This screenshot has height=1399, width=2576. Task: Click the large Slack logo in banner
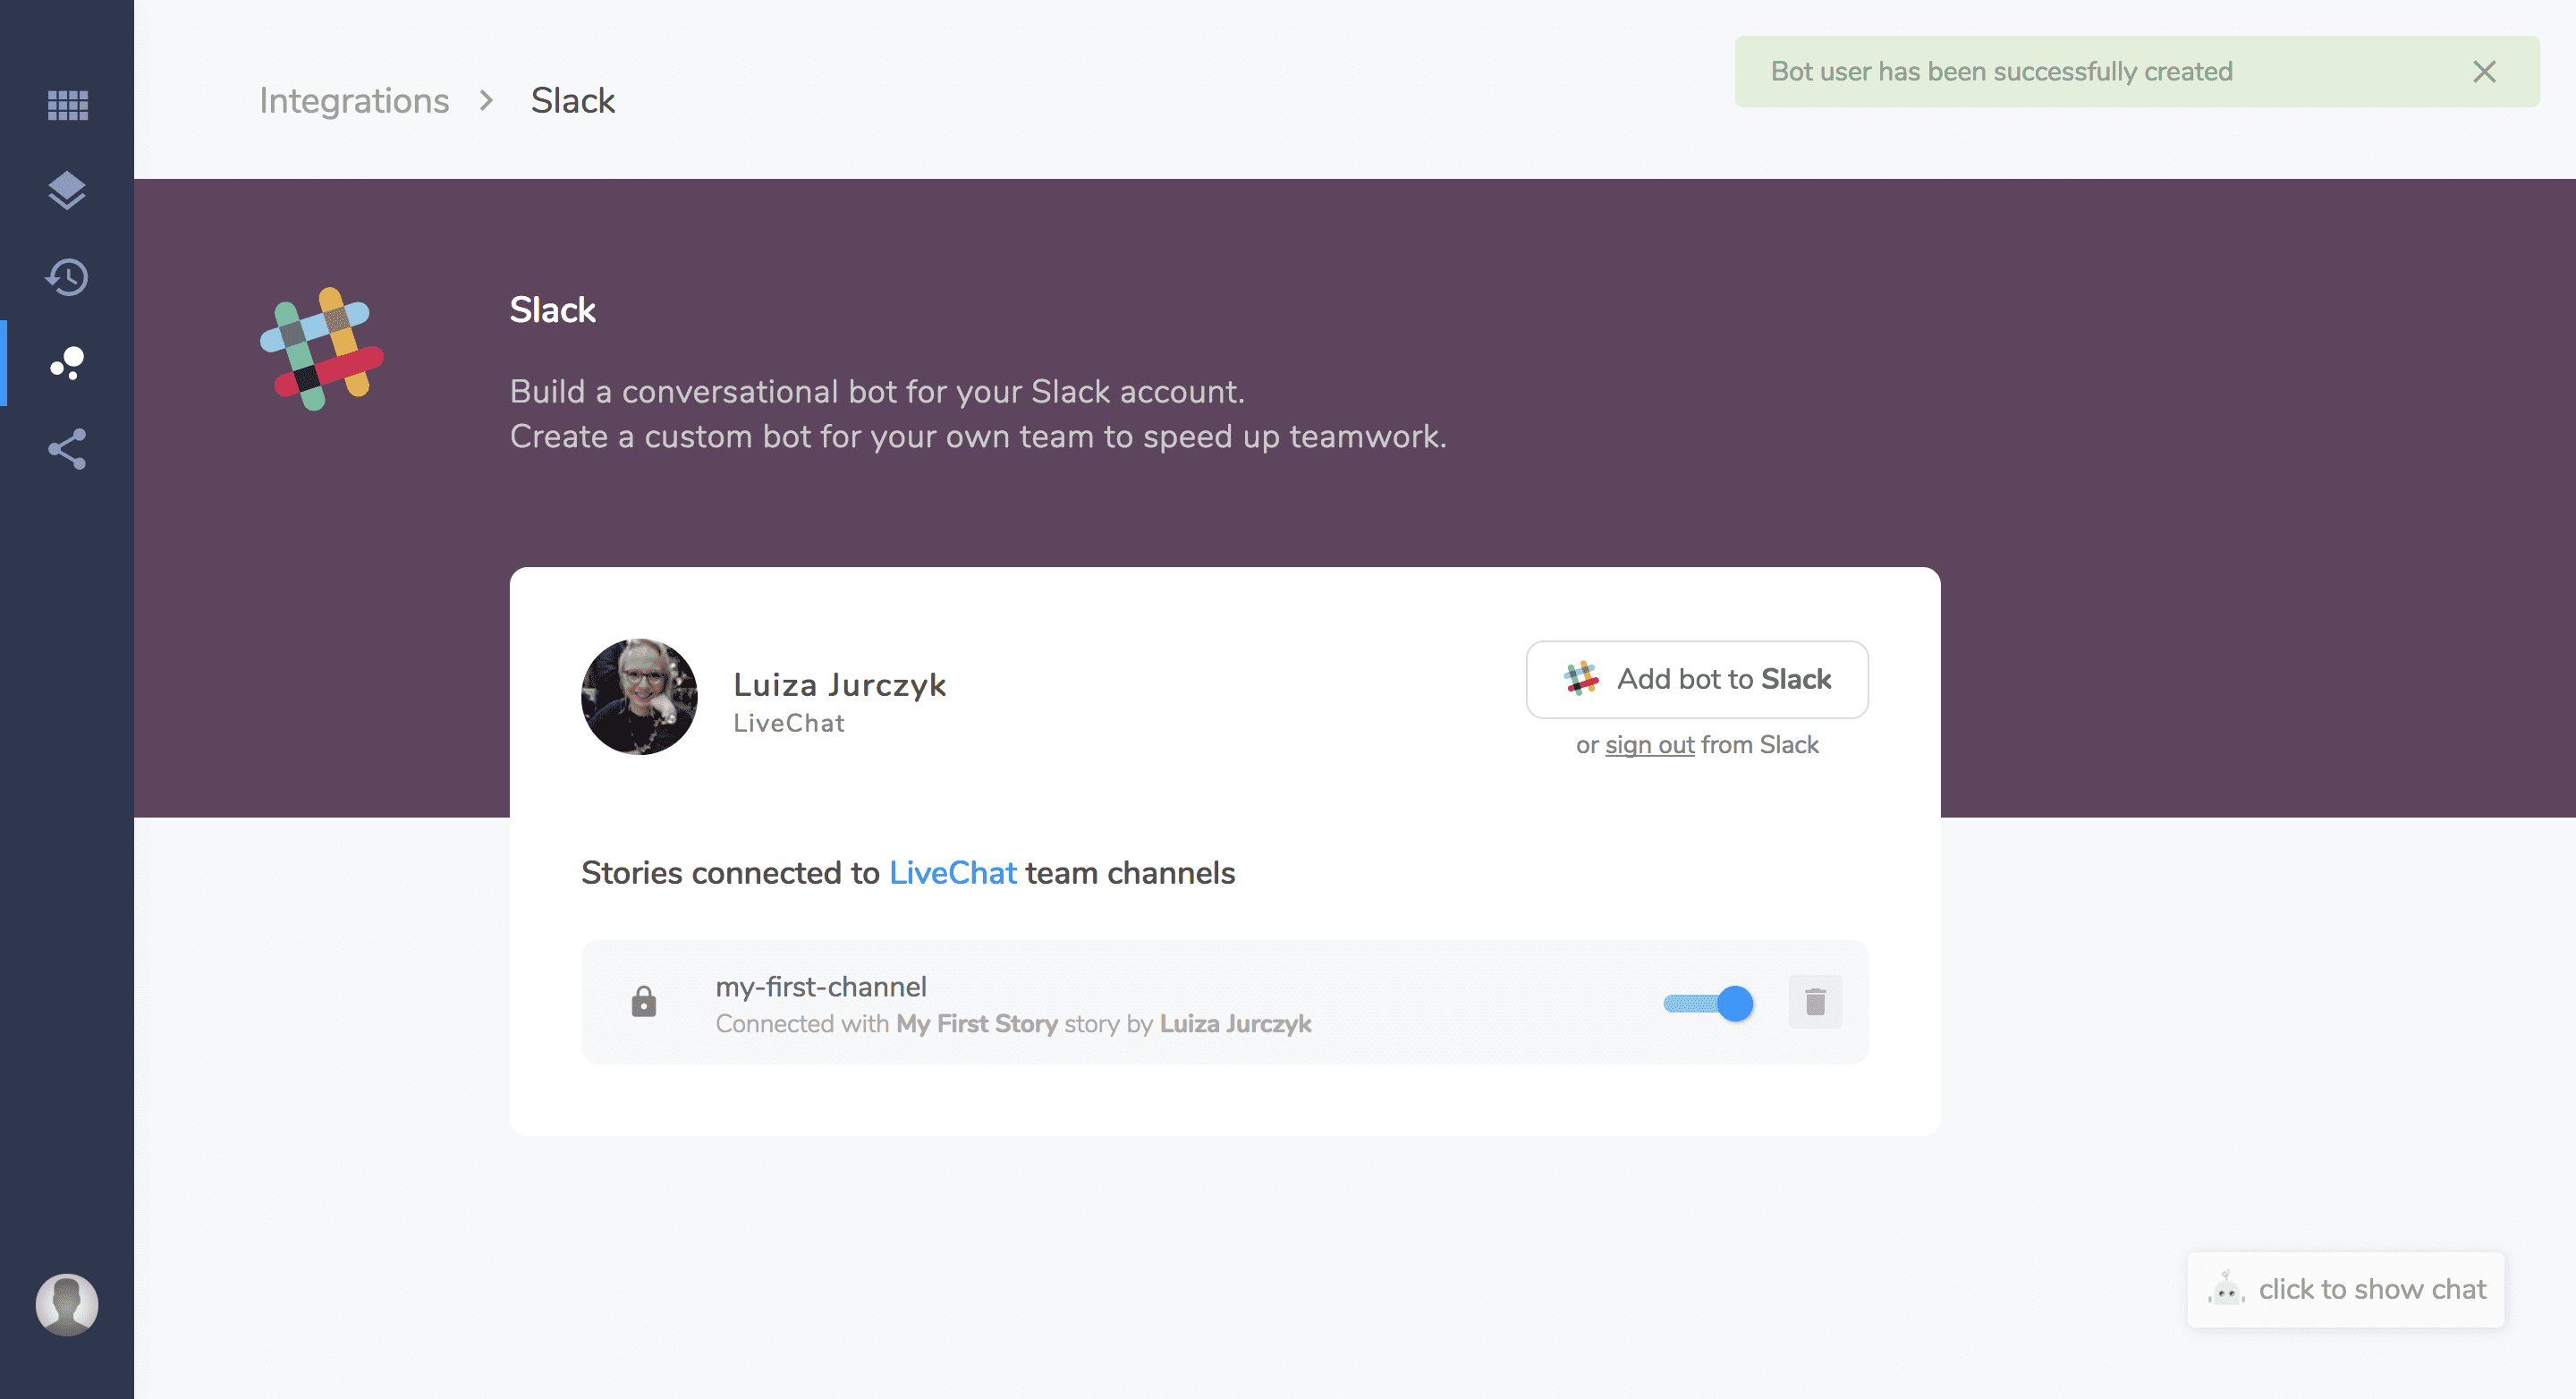pos(322,349)
